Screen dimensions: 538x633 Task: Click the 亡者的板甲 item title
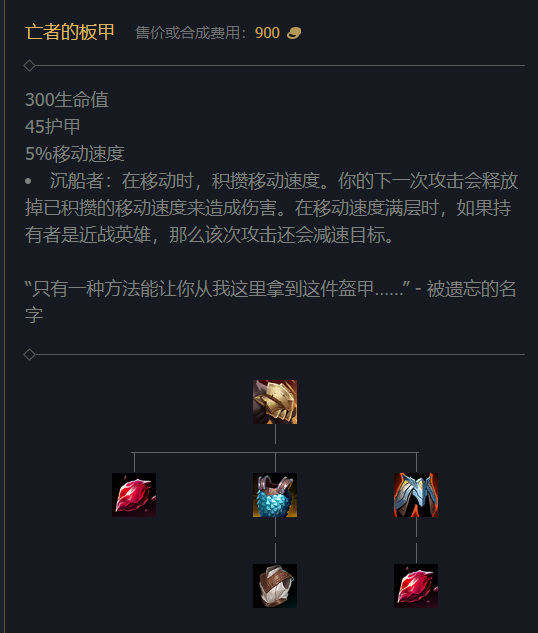coord(70,32)
